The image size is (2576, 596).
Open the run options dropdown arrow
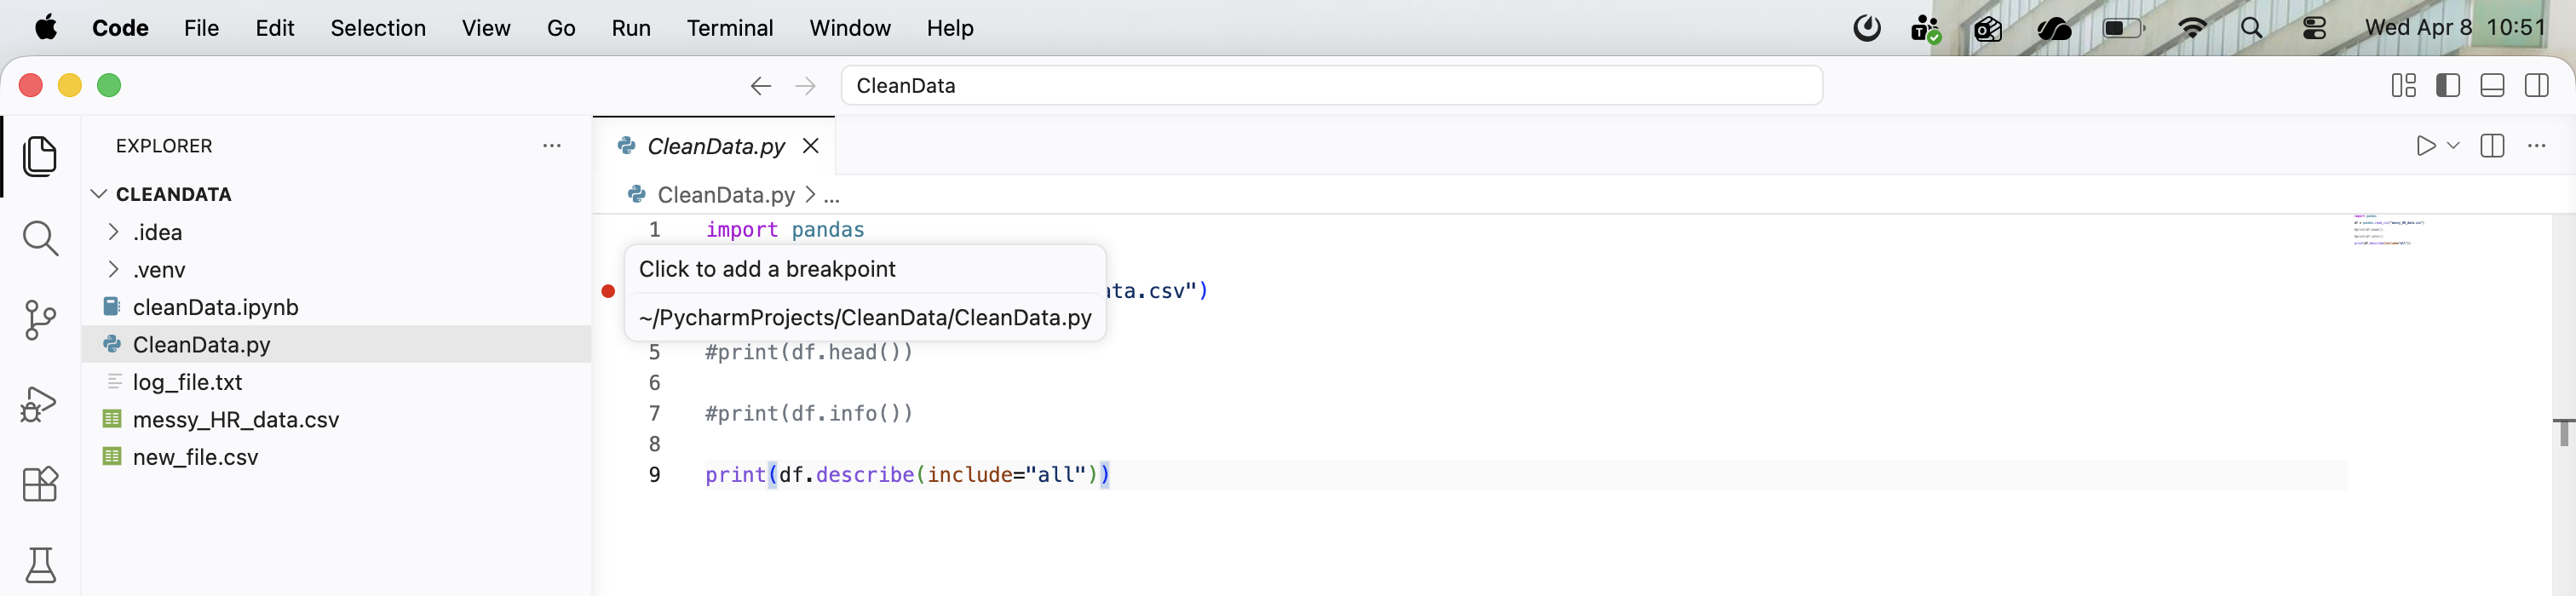coord(2453,146)
